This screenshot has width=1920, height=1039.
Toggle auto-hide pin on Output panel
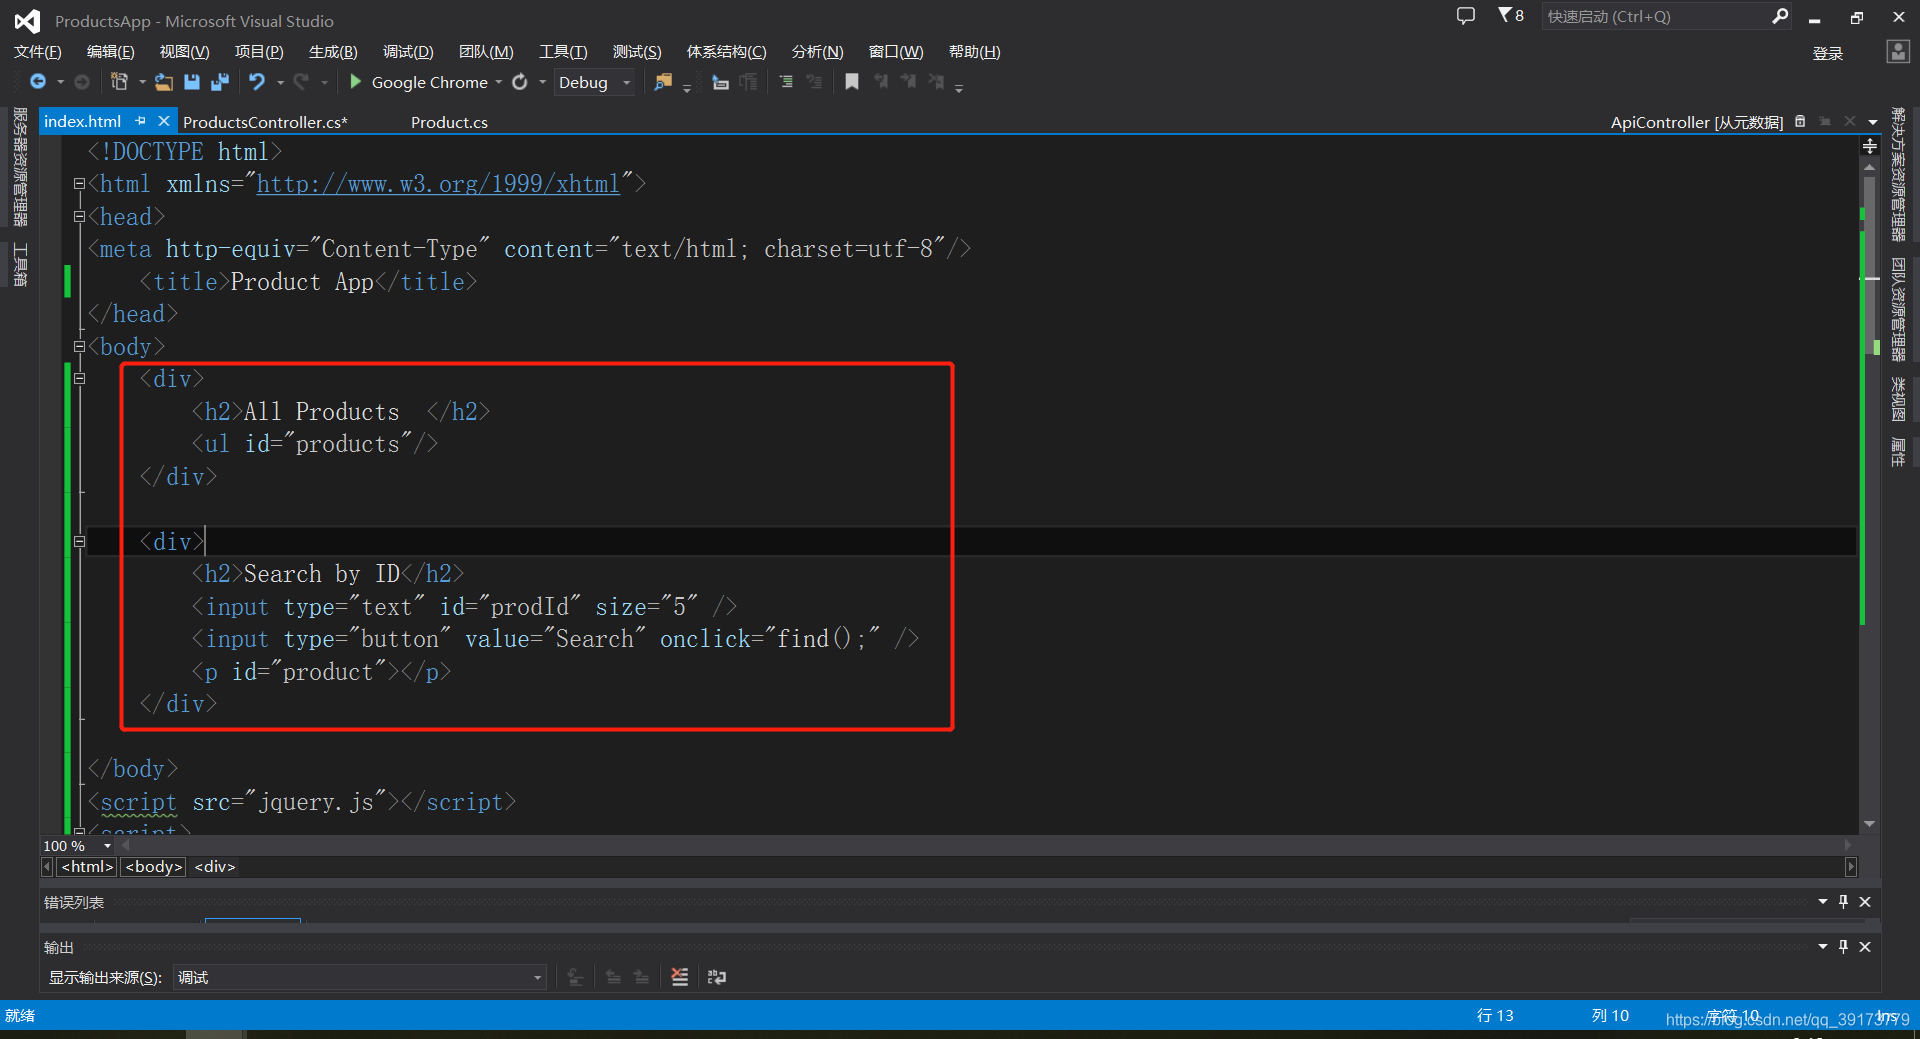pos(1844,946)
